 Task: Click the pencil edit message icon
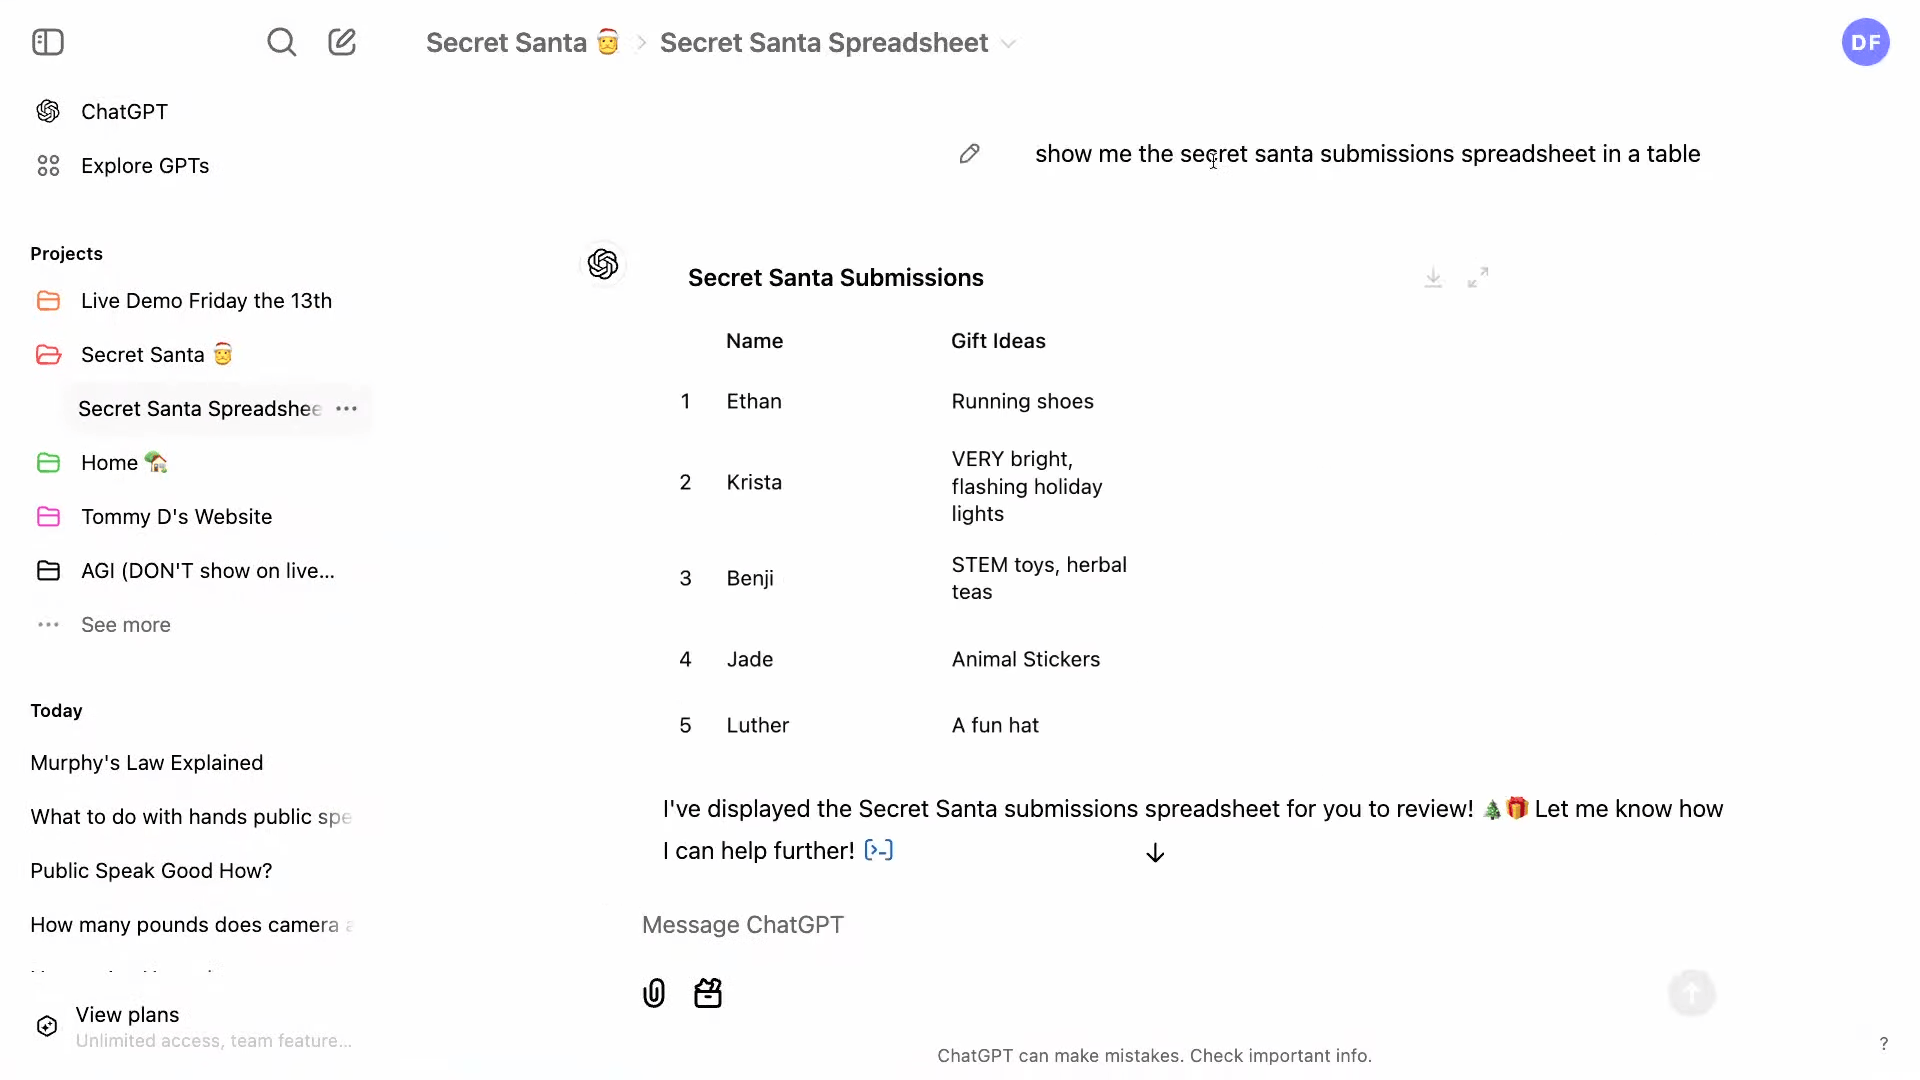coord(969,154)
